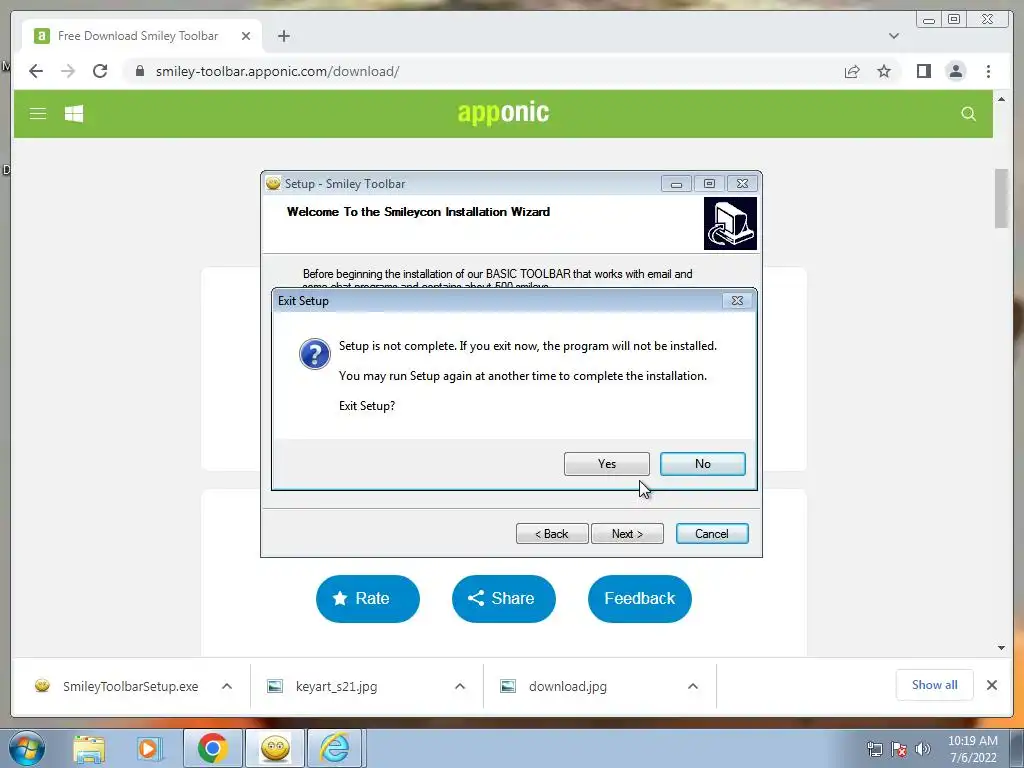Close the downloads bar
The height and width of the screenshot is (768, 1024).
pos(991,685)
